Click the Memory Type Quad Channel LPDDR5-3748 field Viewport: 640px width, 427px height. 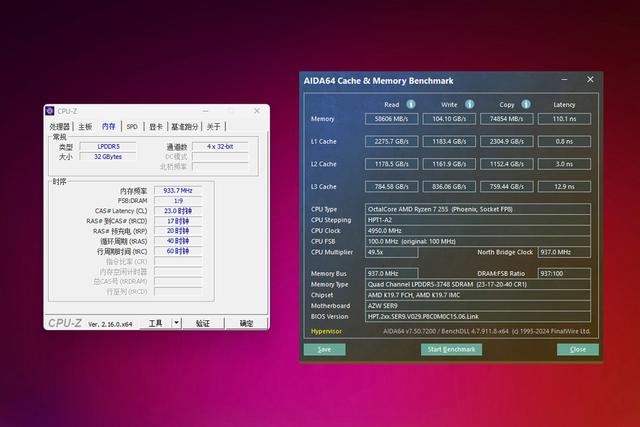tap(478, 284)
